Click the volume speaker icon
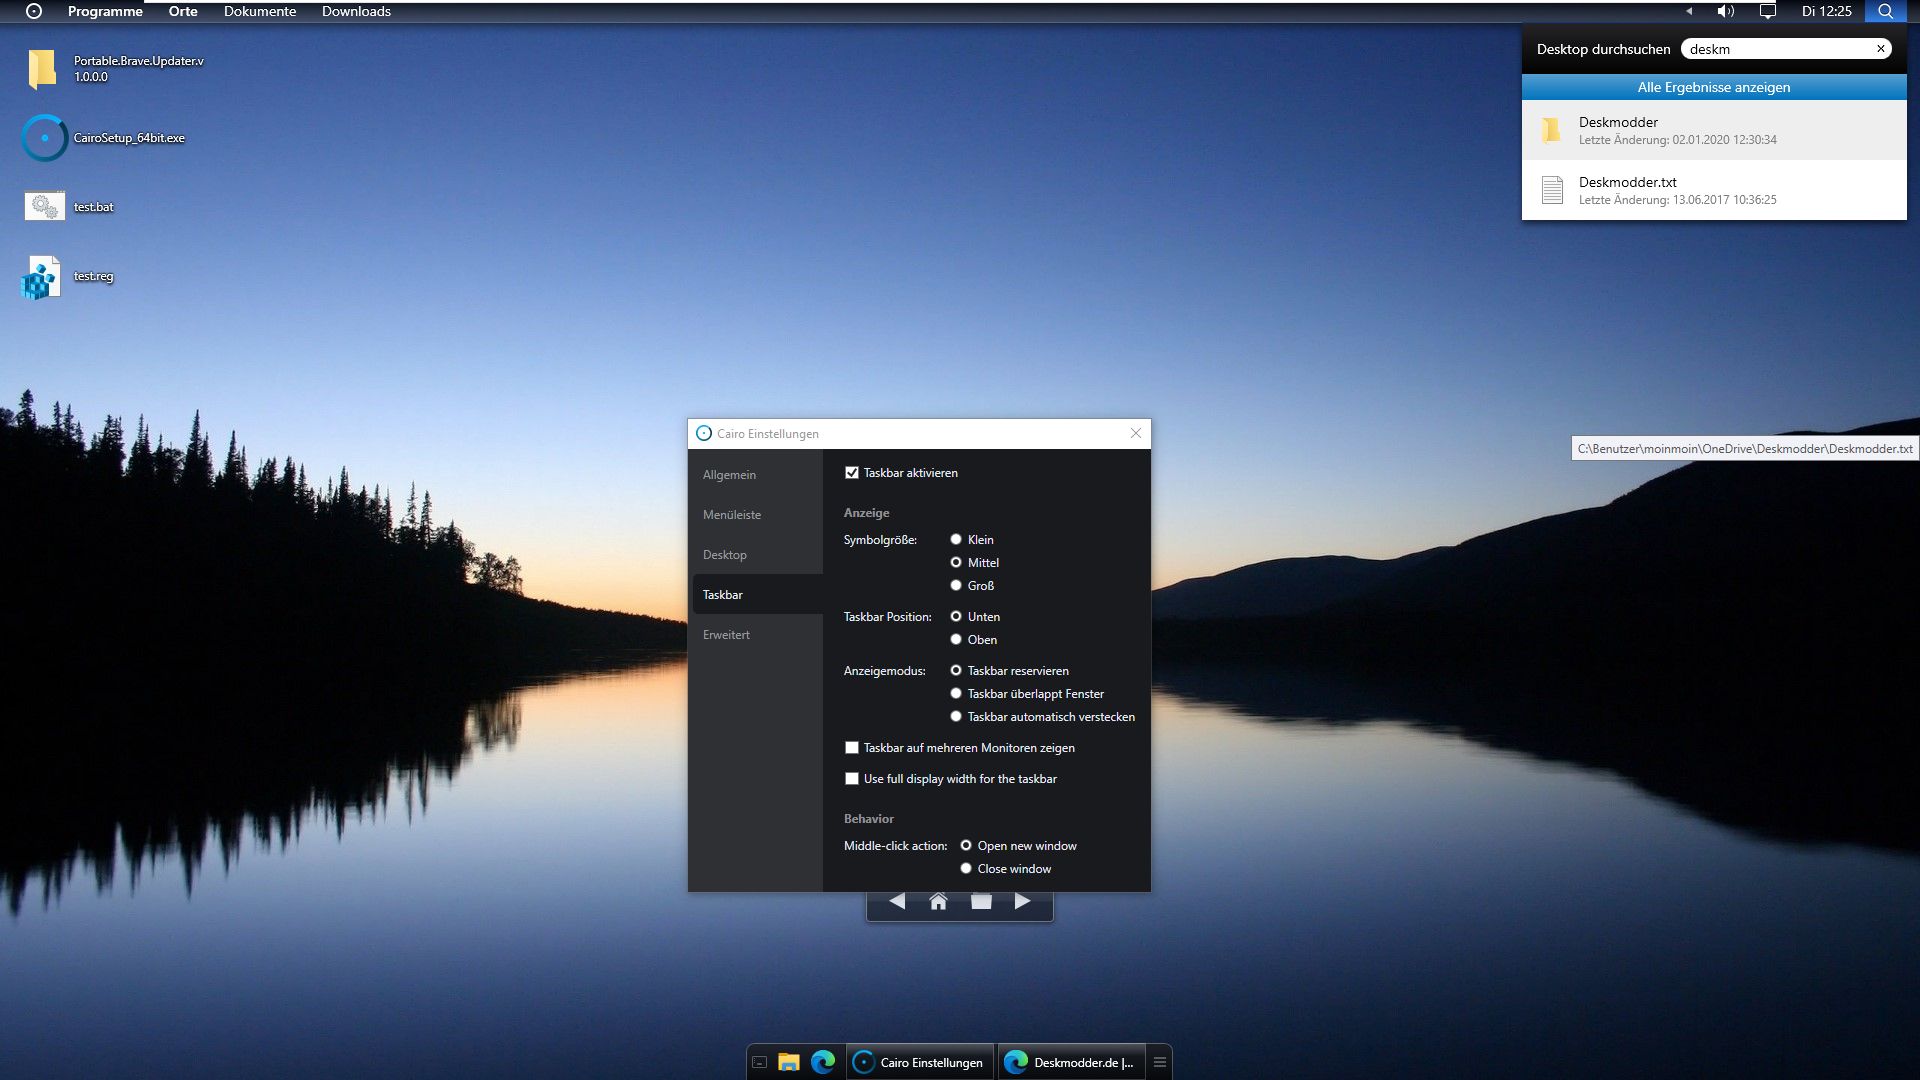1920x1080 pixels. (1726, 11)
